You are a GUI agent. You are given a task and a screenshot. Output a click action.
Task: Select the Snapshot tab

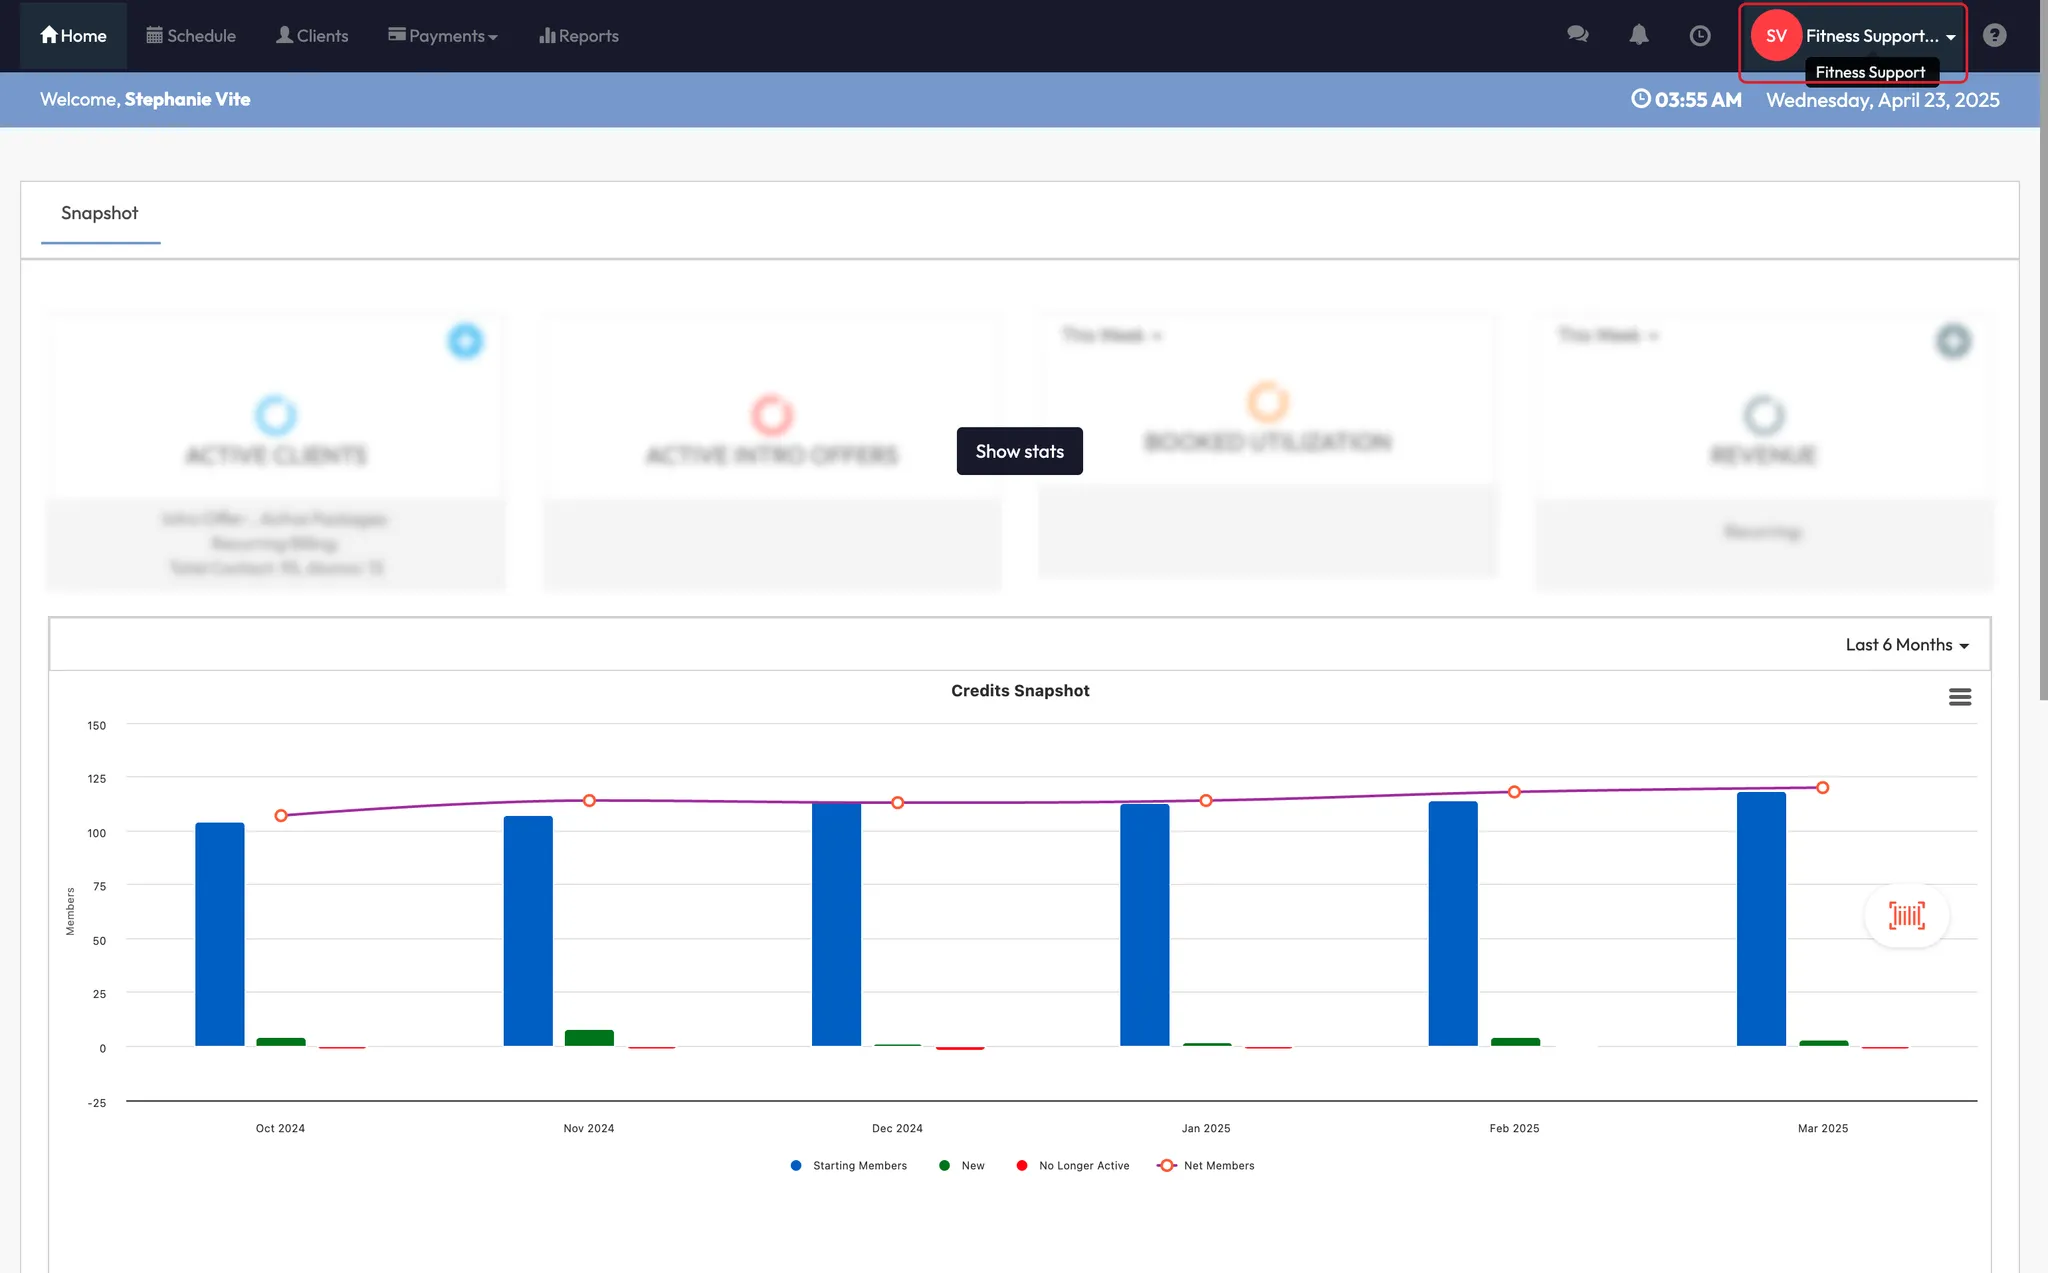point(100,213)
